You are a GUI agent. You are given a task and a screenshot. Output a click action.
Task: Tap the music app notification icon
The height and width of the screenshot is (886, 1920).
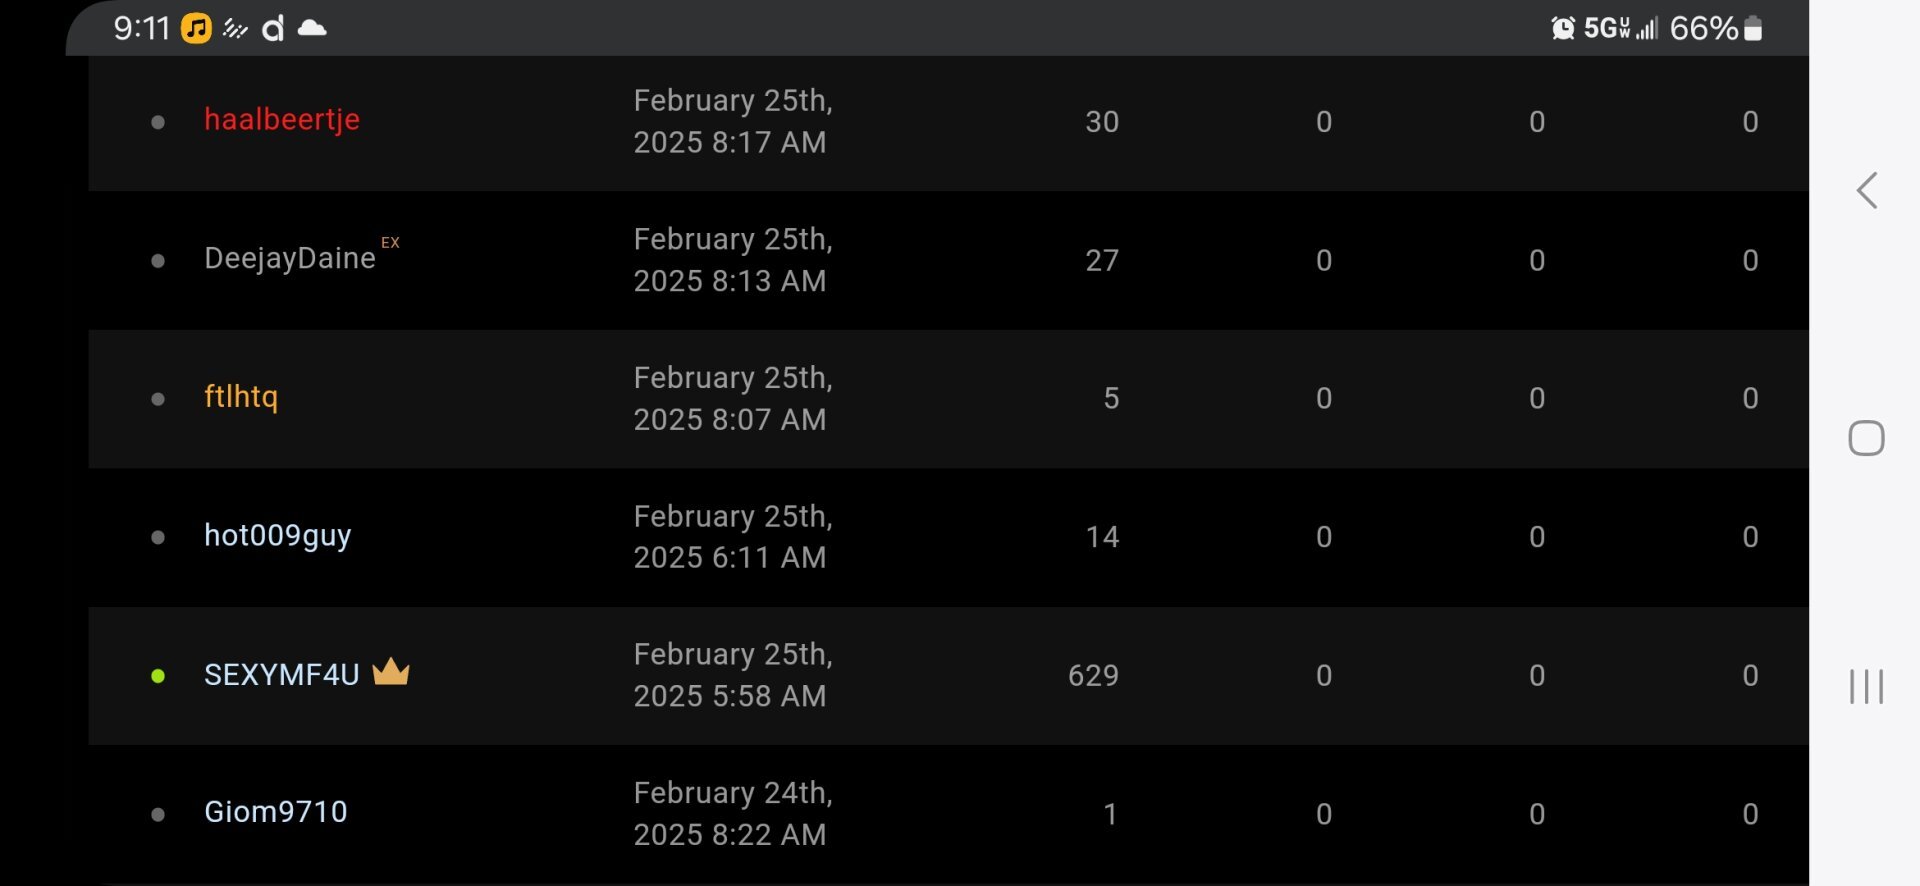click(196, 28)
